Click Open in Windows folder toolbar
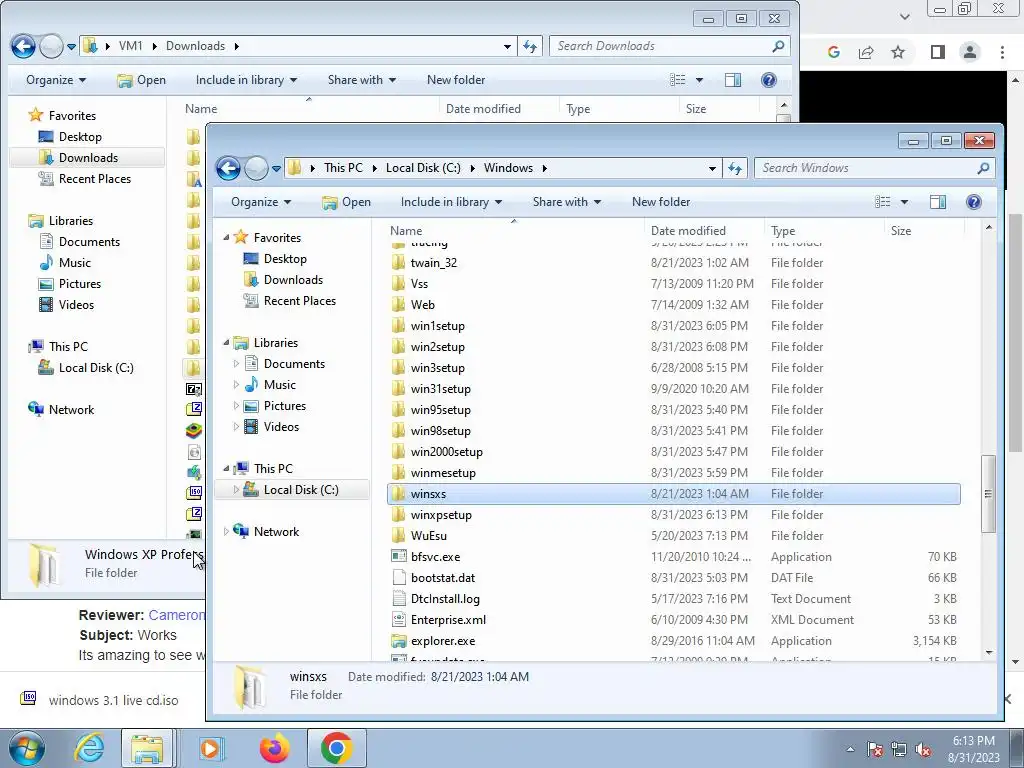This screenshot has height=768, width=1024. coord(346,202)
